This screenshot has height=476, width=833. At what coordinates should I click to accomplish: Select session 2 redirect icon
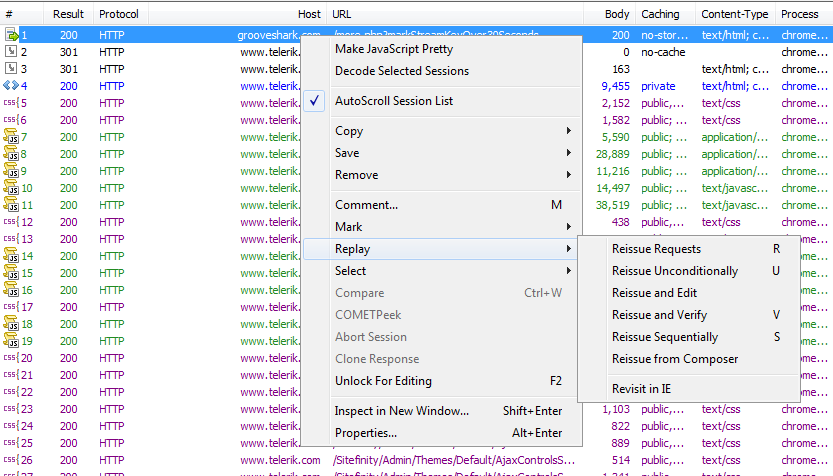(11, 52)
